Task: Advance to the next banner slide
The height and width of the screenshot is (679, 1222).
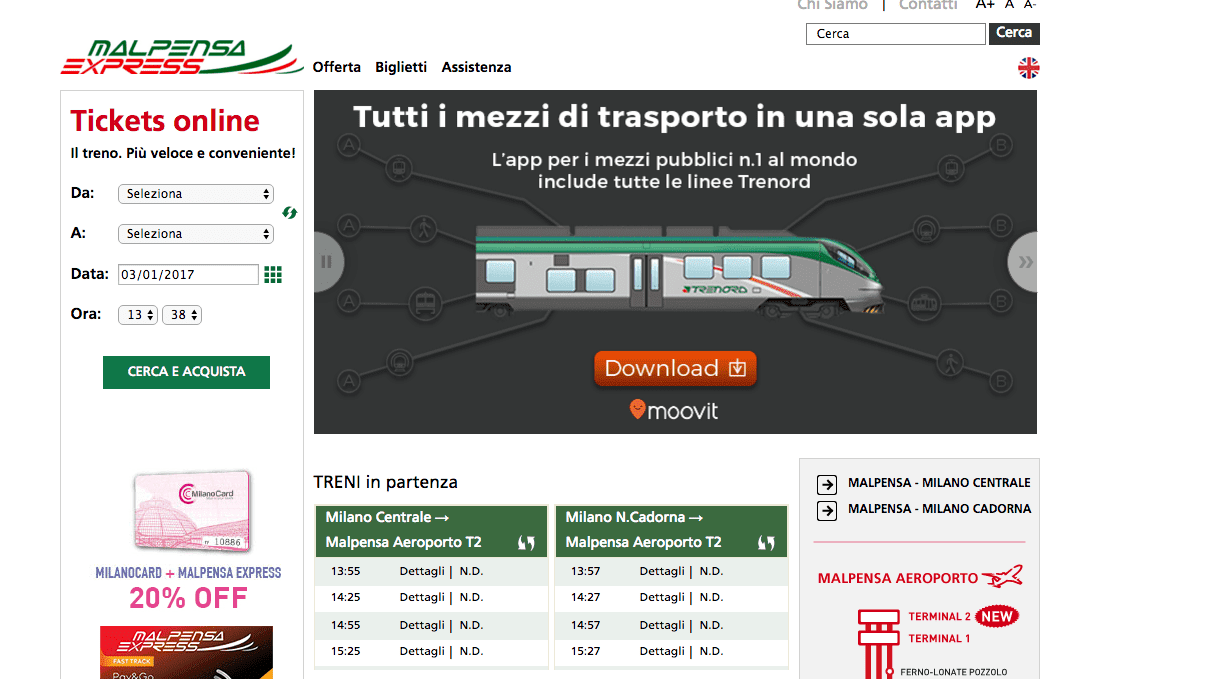Action: tap(1023, 262)
